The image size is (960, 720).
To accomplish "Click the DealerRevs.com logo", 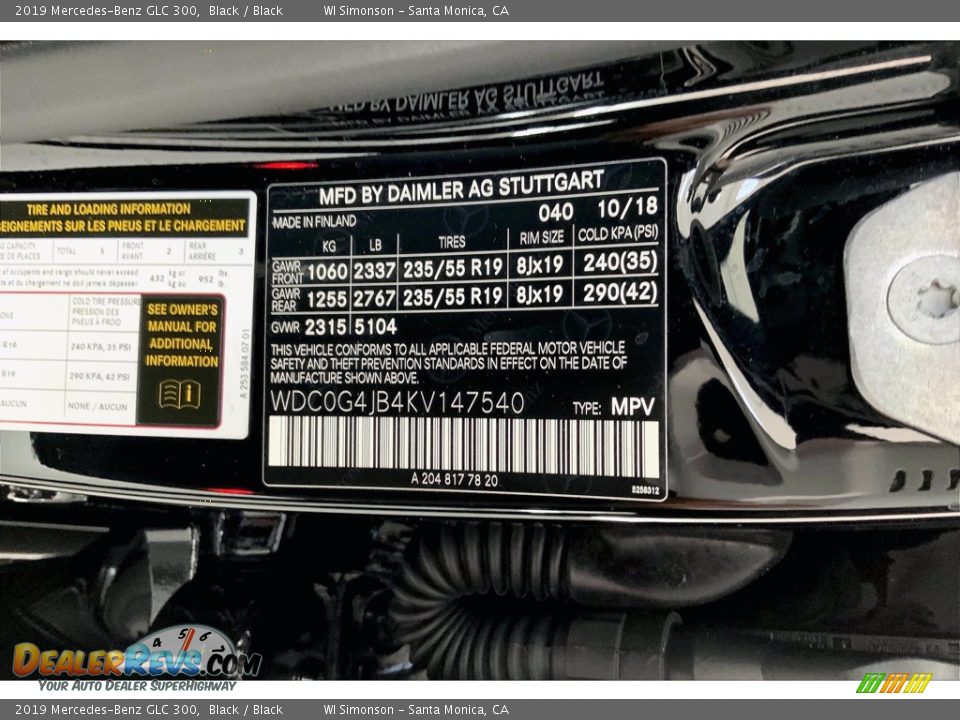I will pyautogui.click(x=135, y=658).
